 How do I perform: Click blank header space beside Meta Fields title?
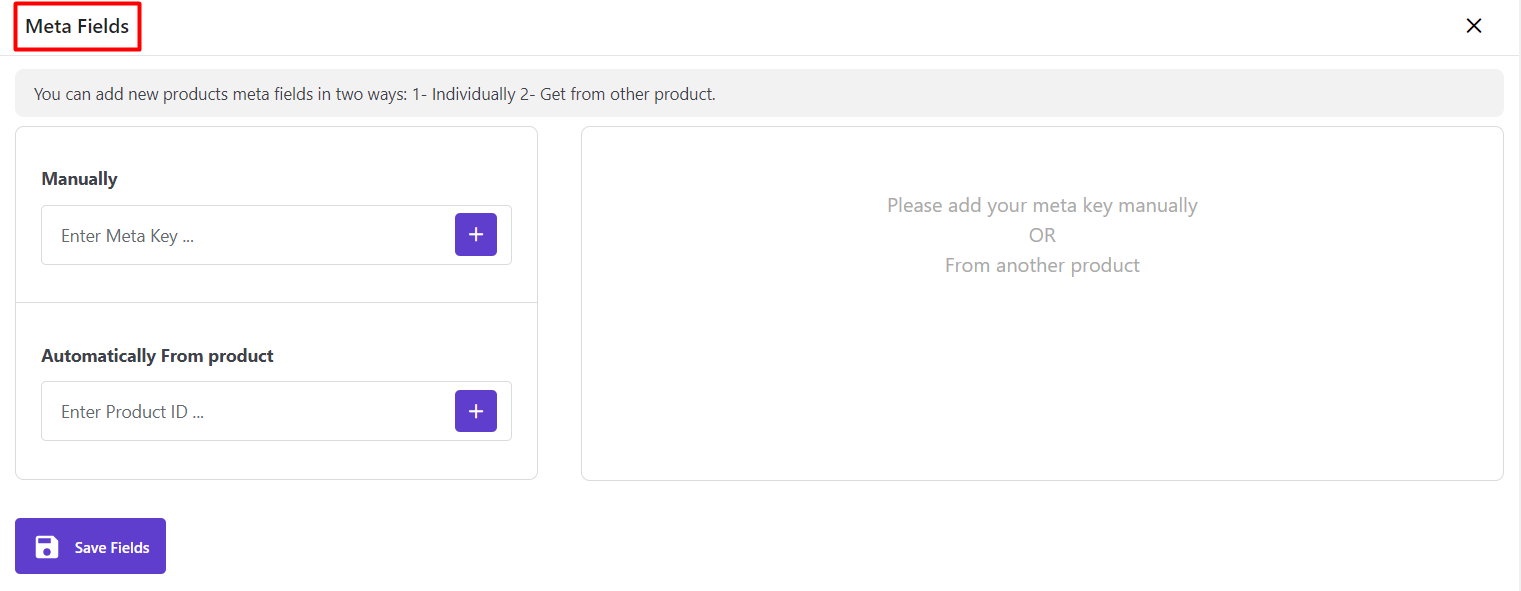click(x=700, y=27)
